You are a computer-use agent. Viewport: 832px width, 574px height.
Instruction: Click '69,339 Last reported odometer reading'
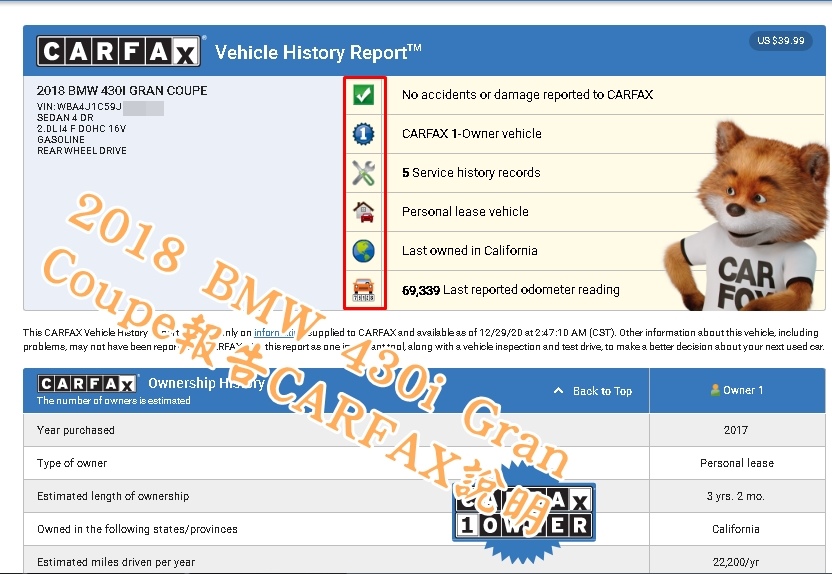point(510,290)
